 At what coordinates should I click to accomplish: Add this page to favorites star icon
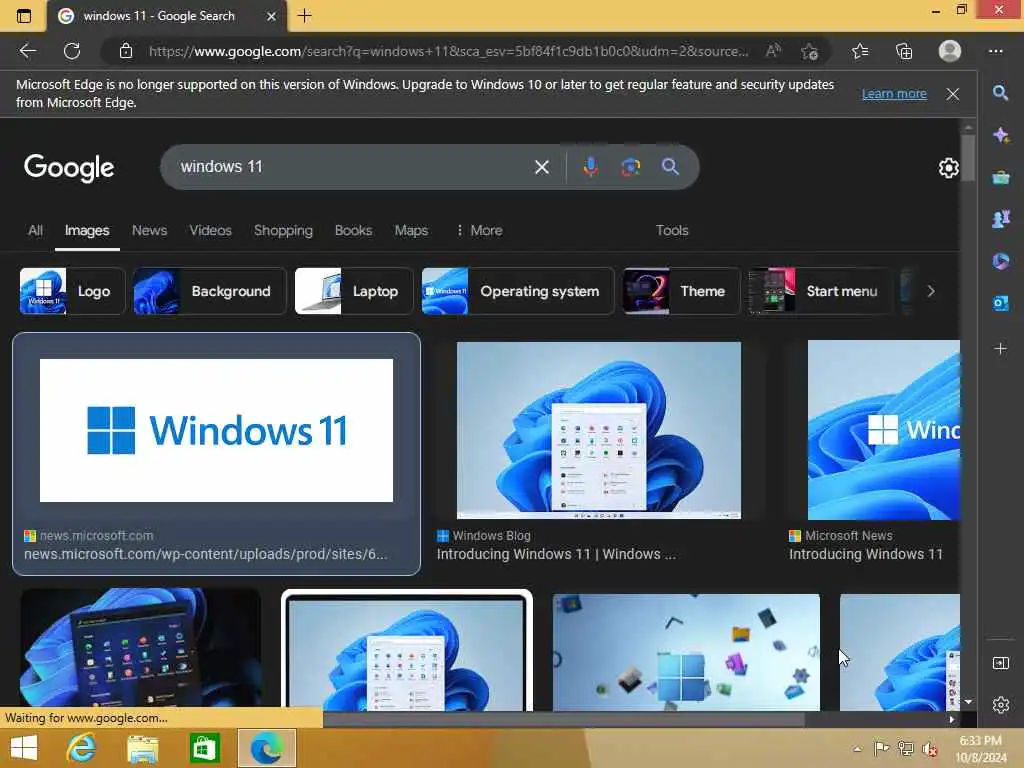tap(810, 51)
